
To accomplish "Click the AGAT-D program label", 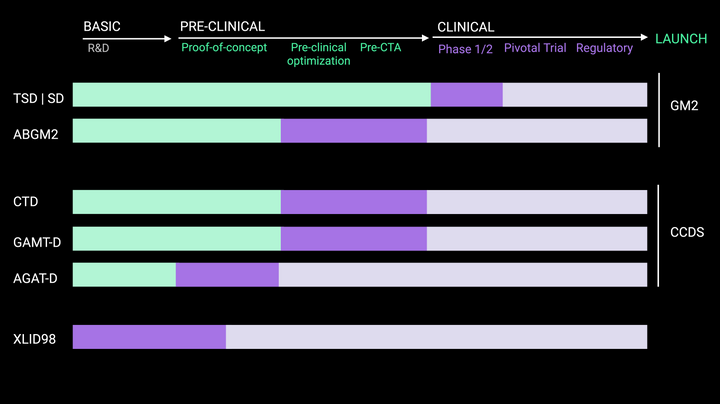I will tap(35, 278).
